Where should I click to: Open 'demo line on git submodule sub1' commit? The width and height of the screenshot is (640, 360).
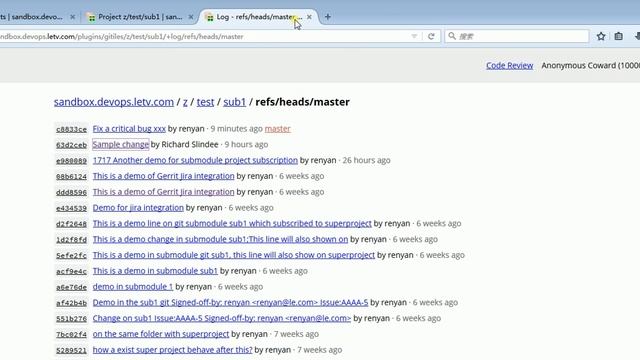point(232,224)
